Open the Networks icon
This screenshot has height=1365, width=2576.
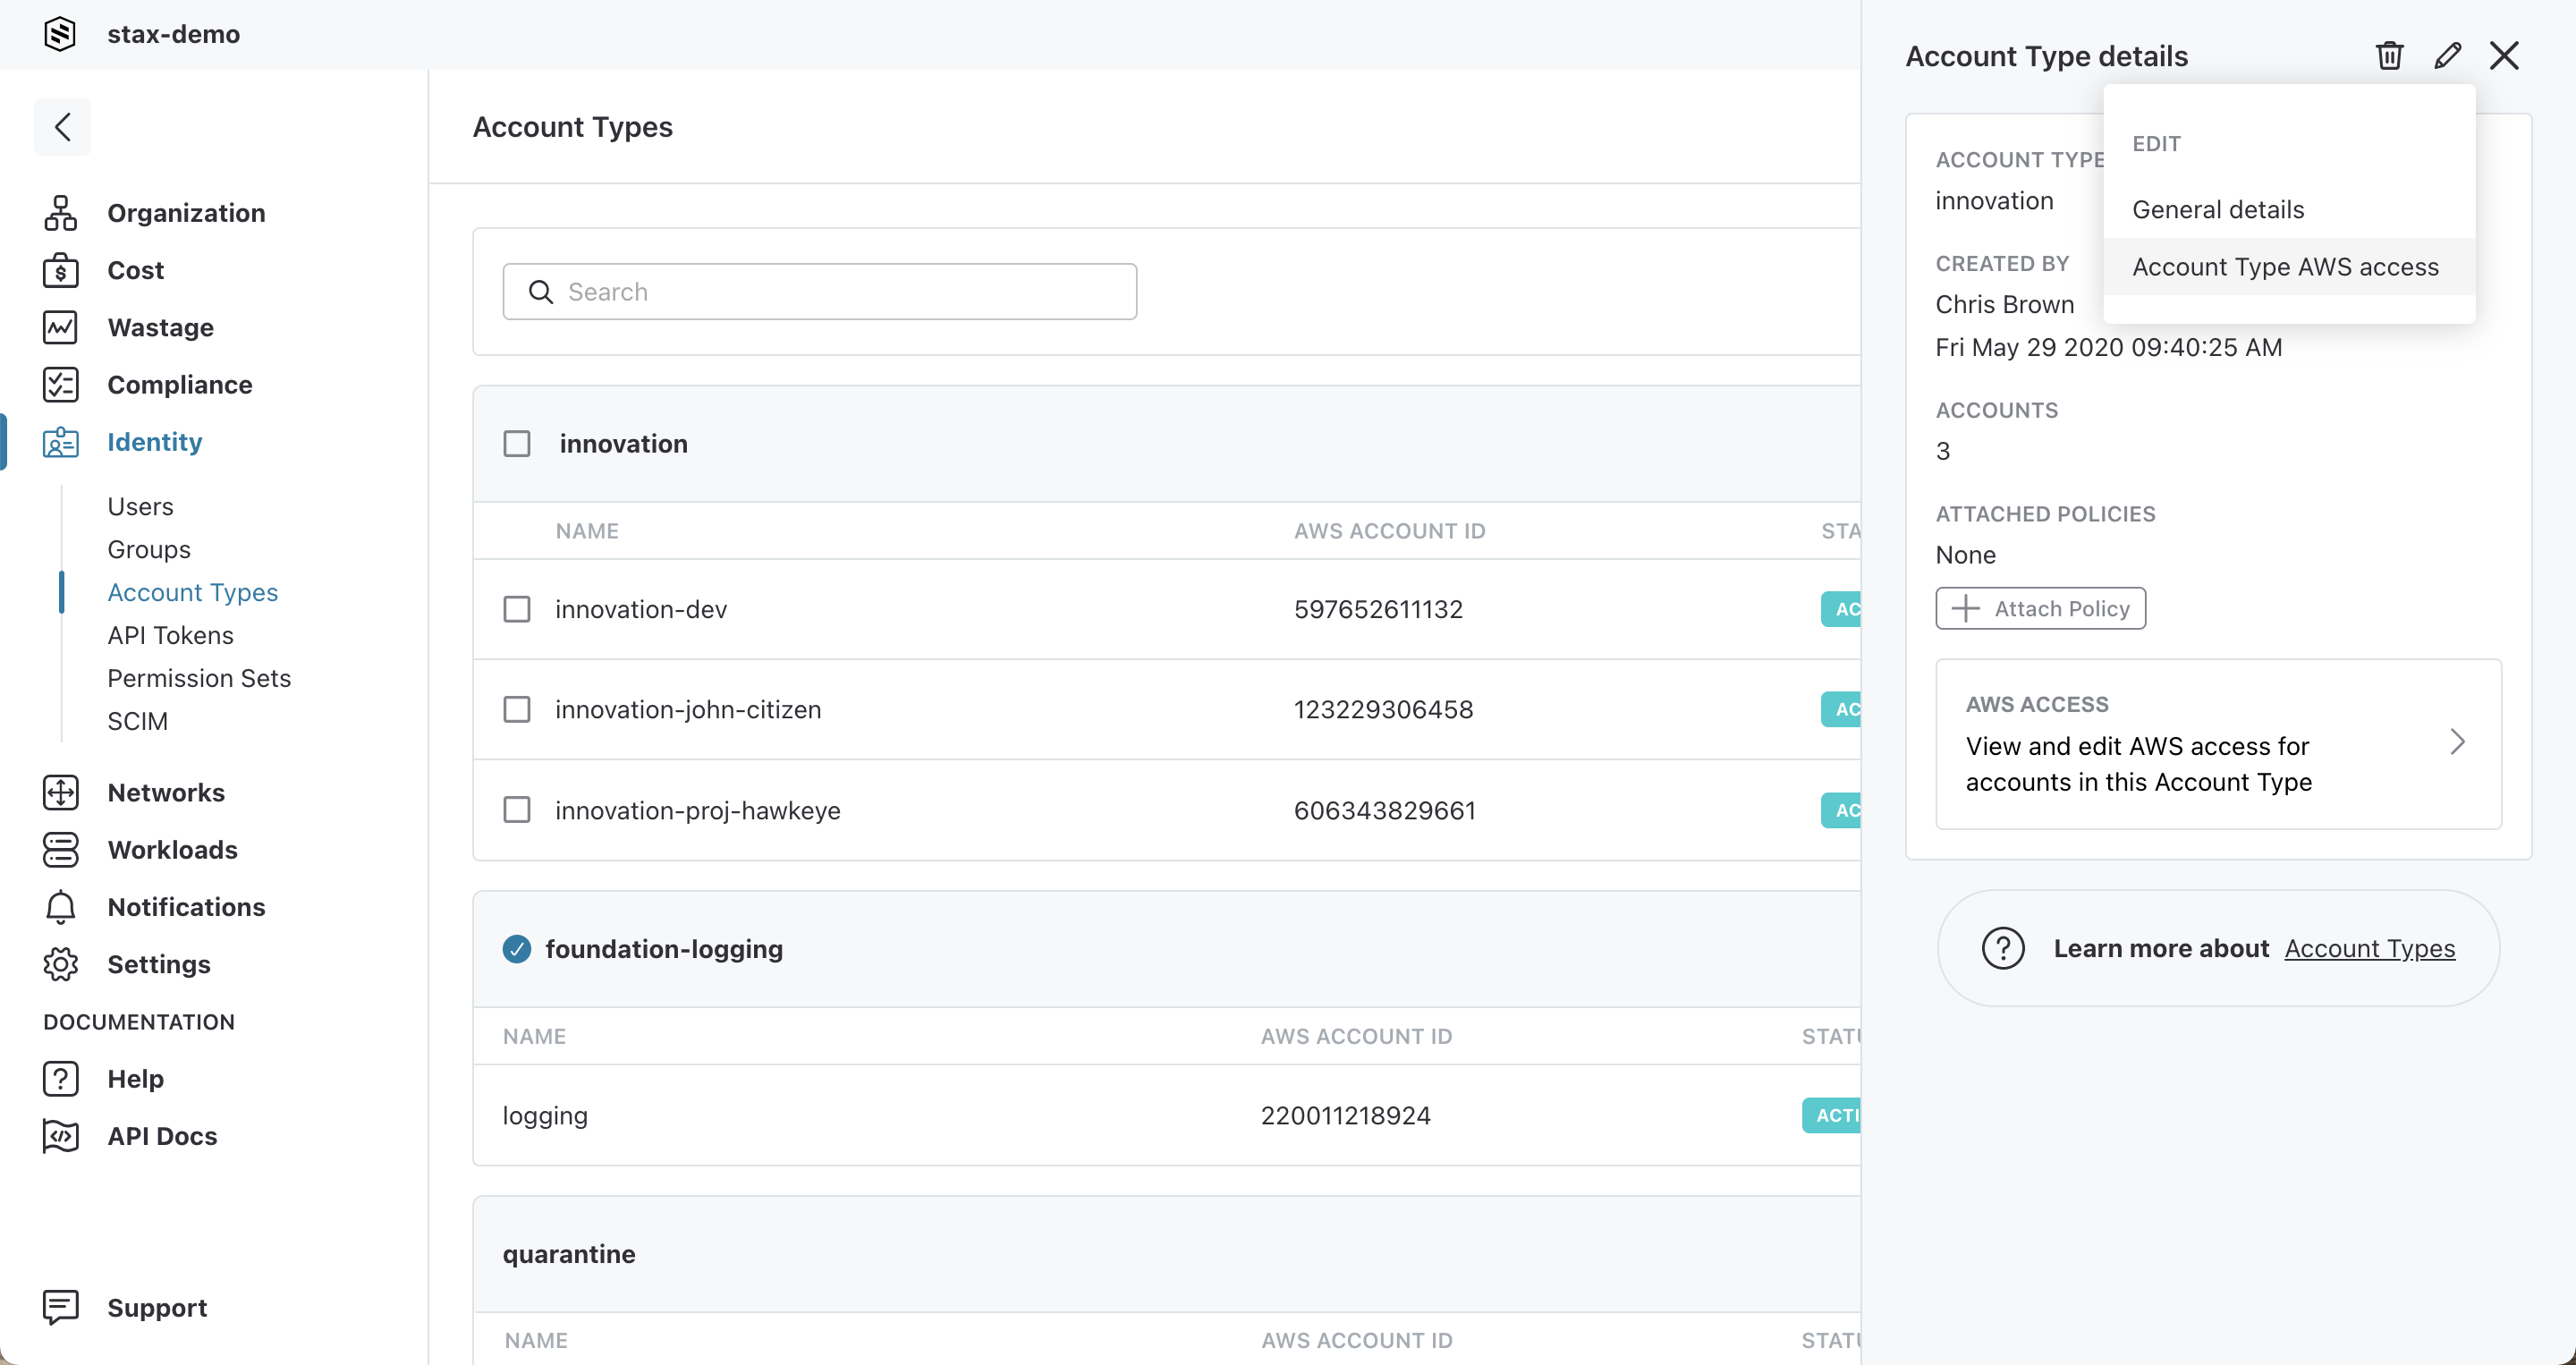click(60, 792)
